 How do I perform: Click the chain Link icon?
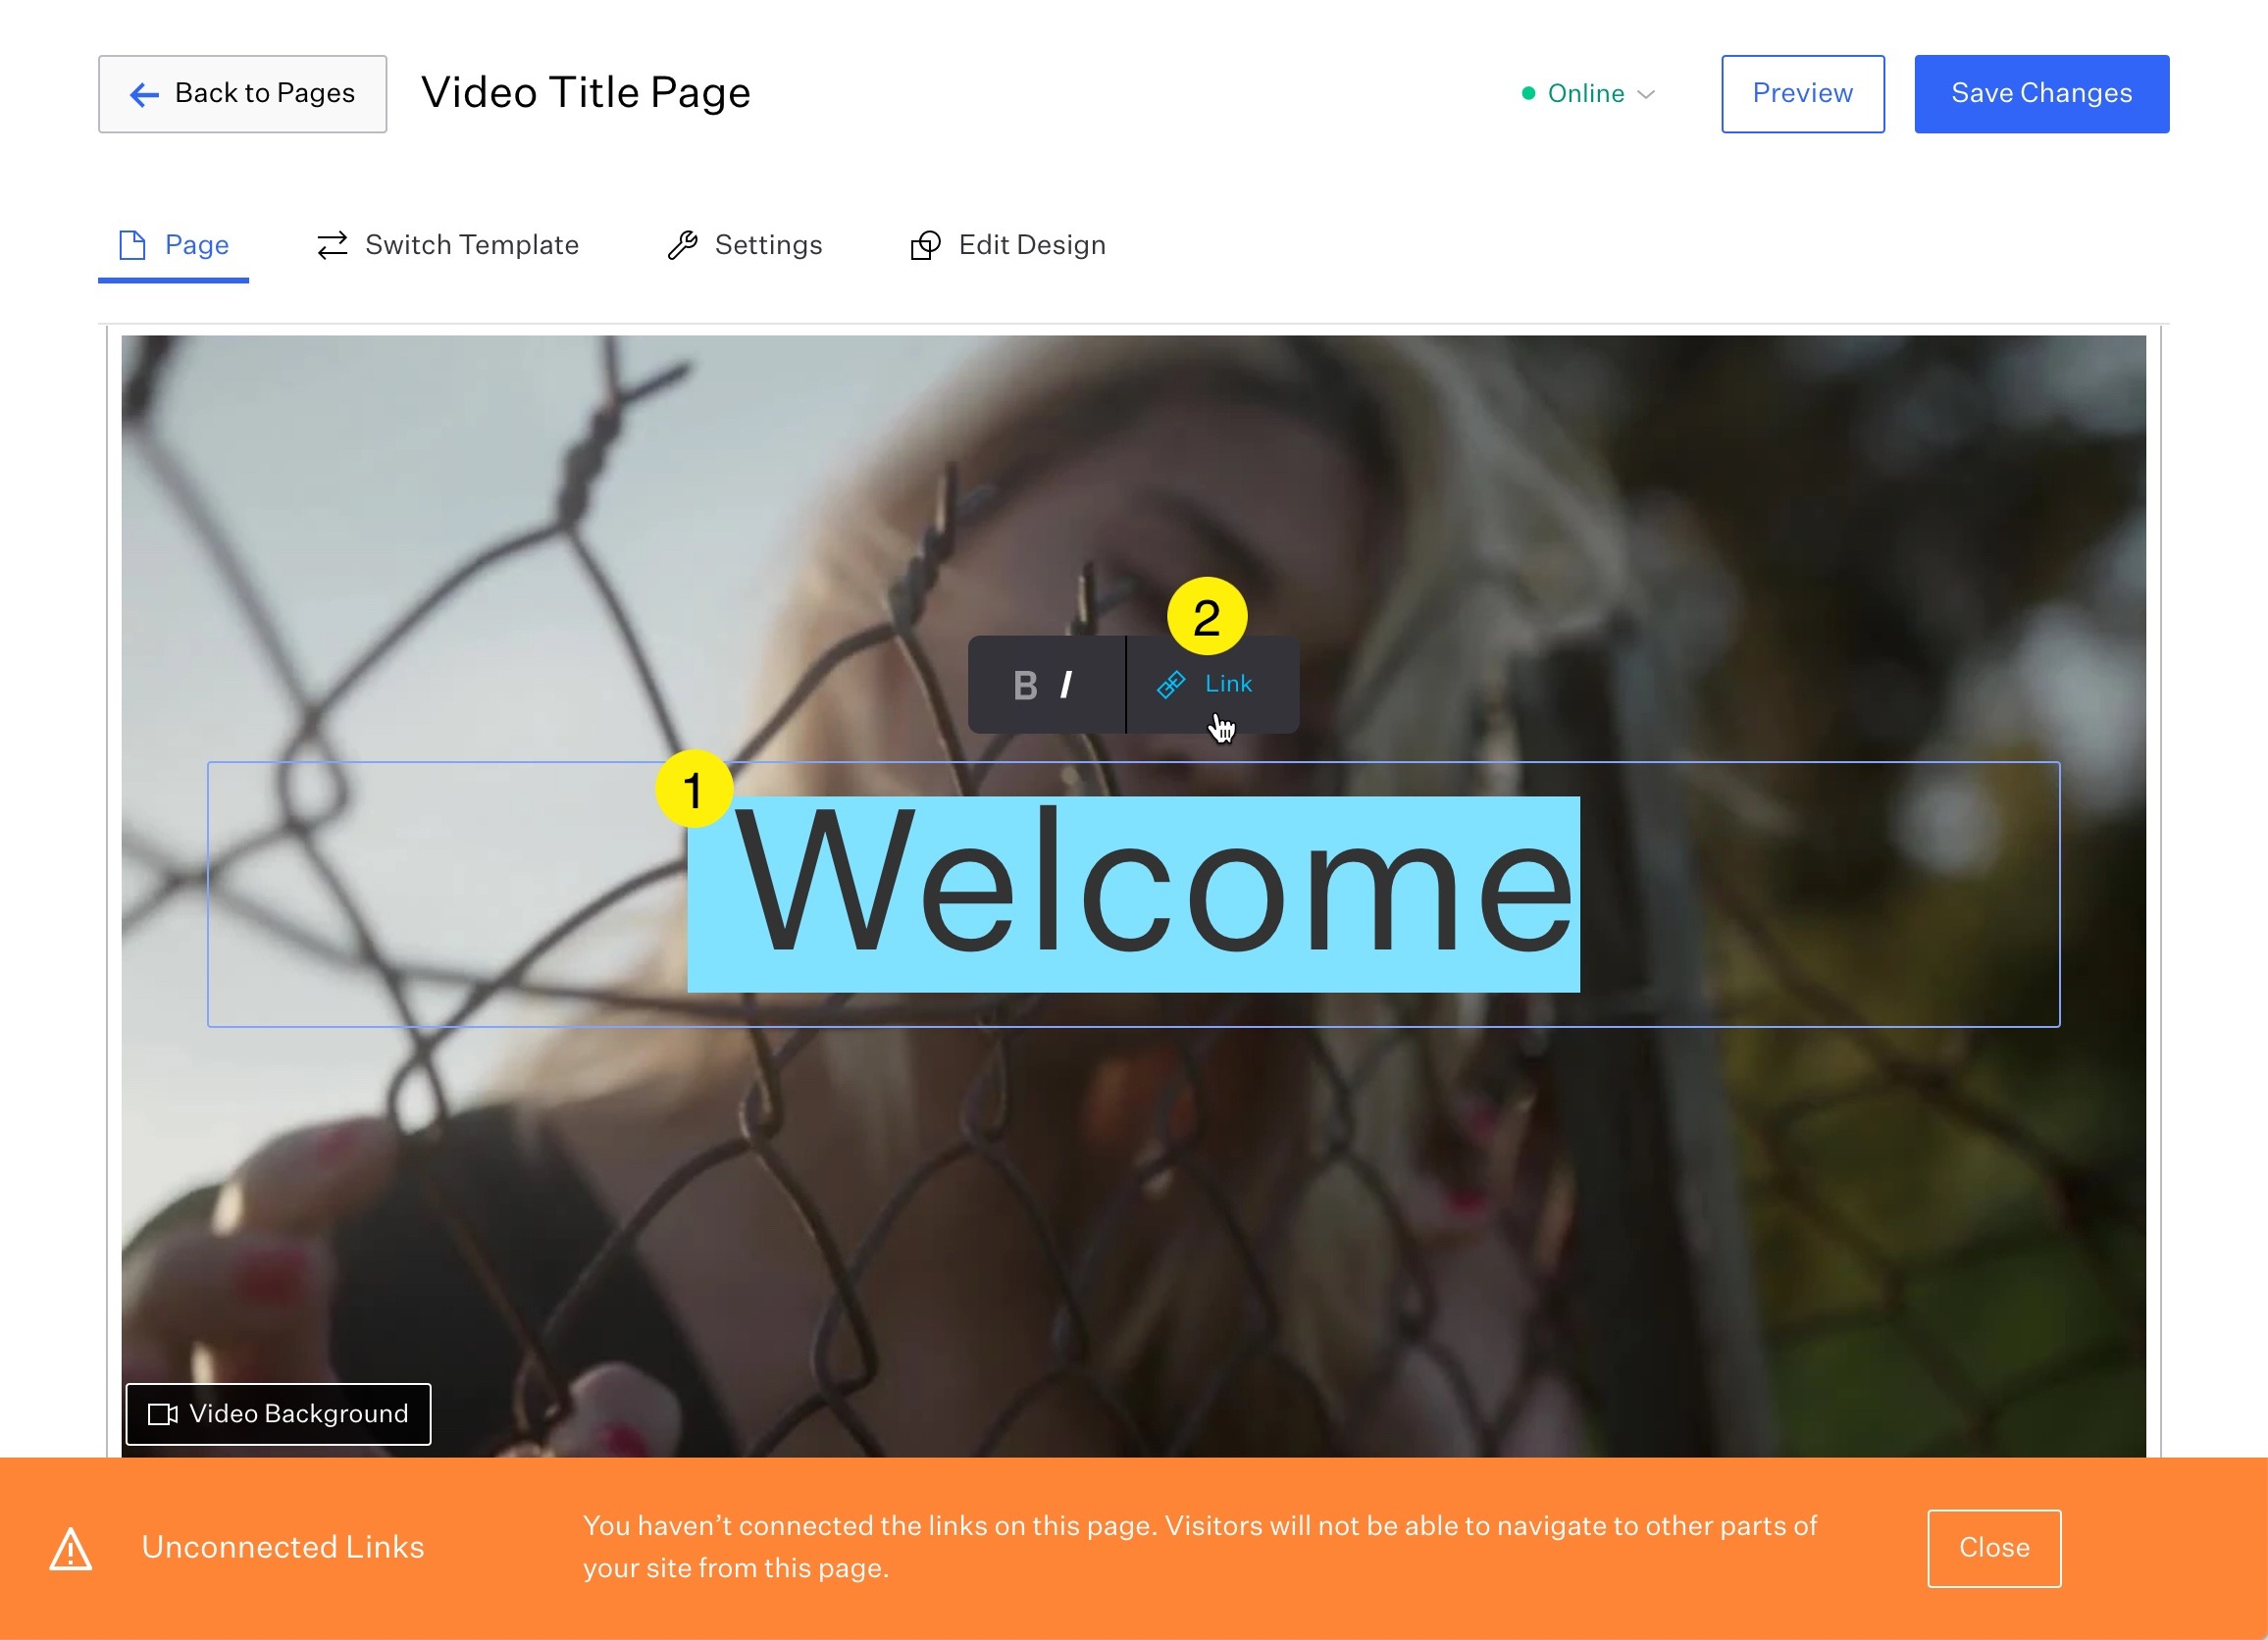tap(1171, 685)
